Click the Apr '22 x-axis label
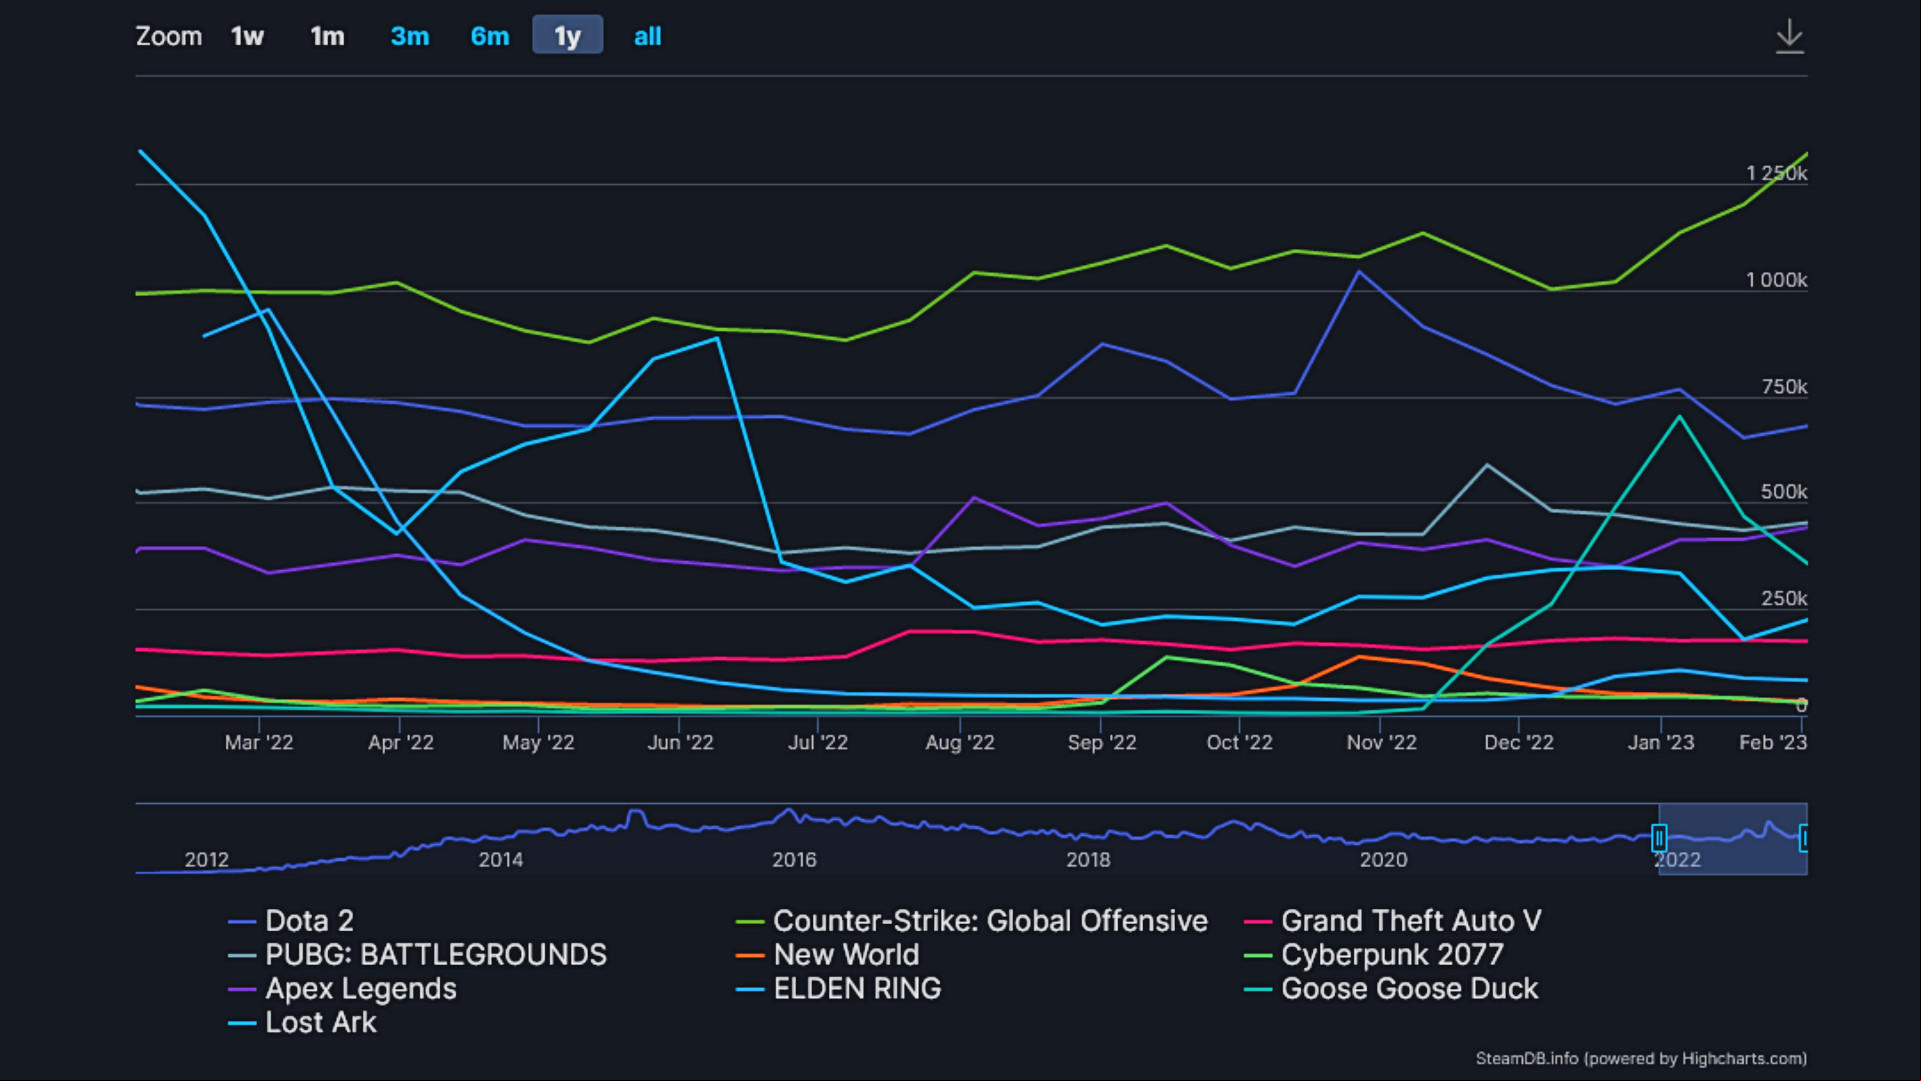This screenshot has height=1081, width=1921. (400, 742)
